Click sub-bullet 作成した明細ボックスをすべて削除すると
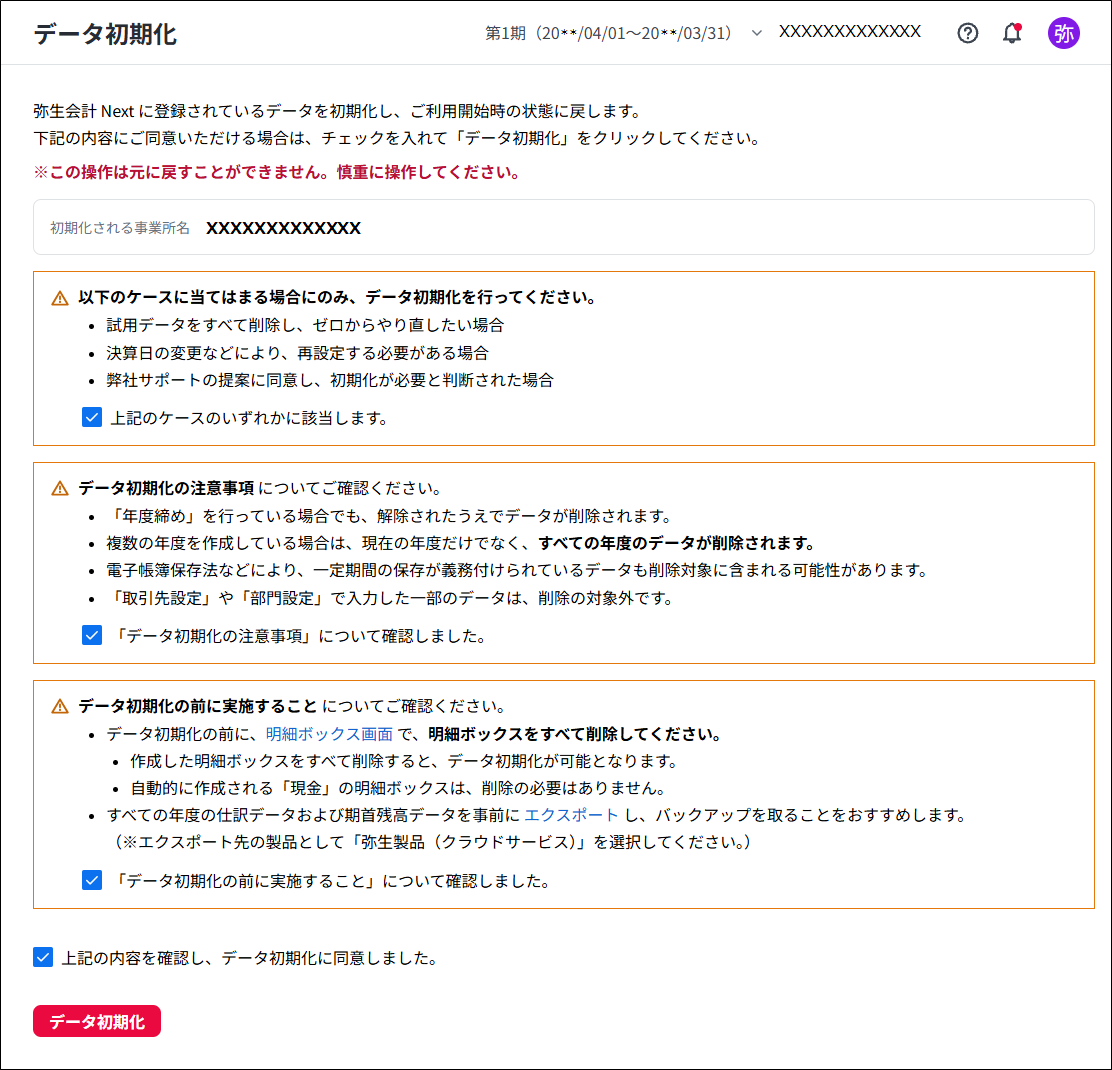Image resolution: width=1112 pixels, height=1070 pixels. pos(404,762)
